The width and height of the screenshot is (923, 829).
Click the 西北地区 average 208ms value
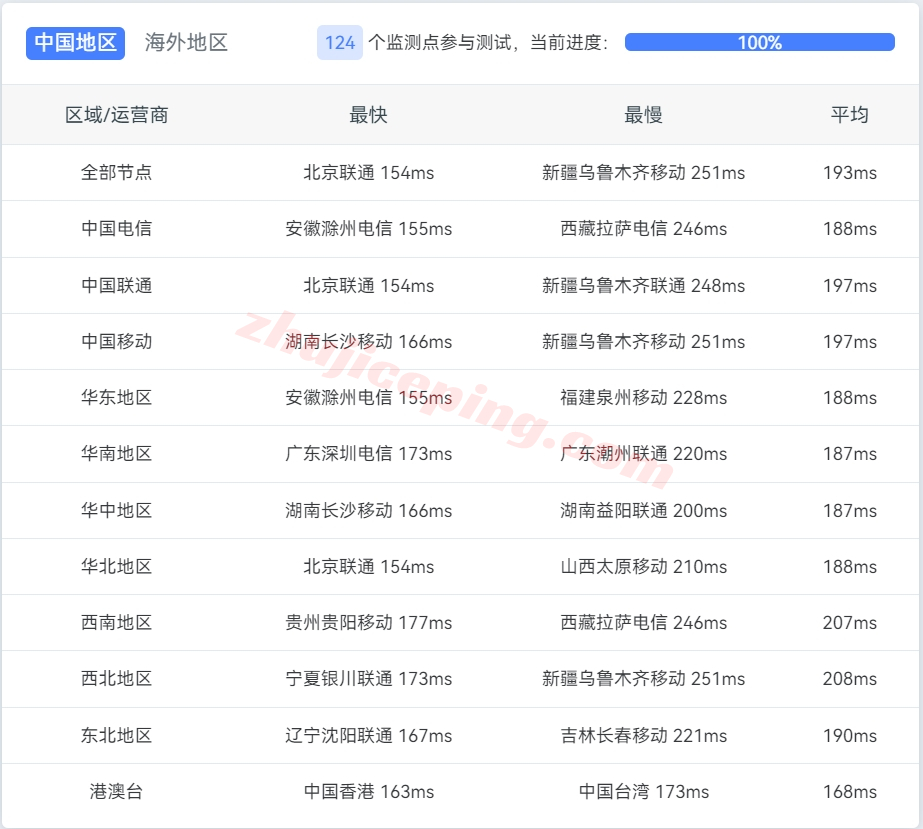pos(849,679)
